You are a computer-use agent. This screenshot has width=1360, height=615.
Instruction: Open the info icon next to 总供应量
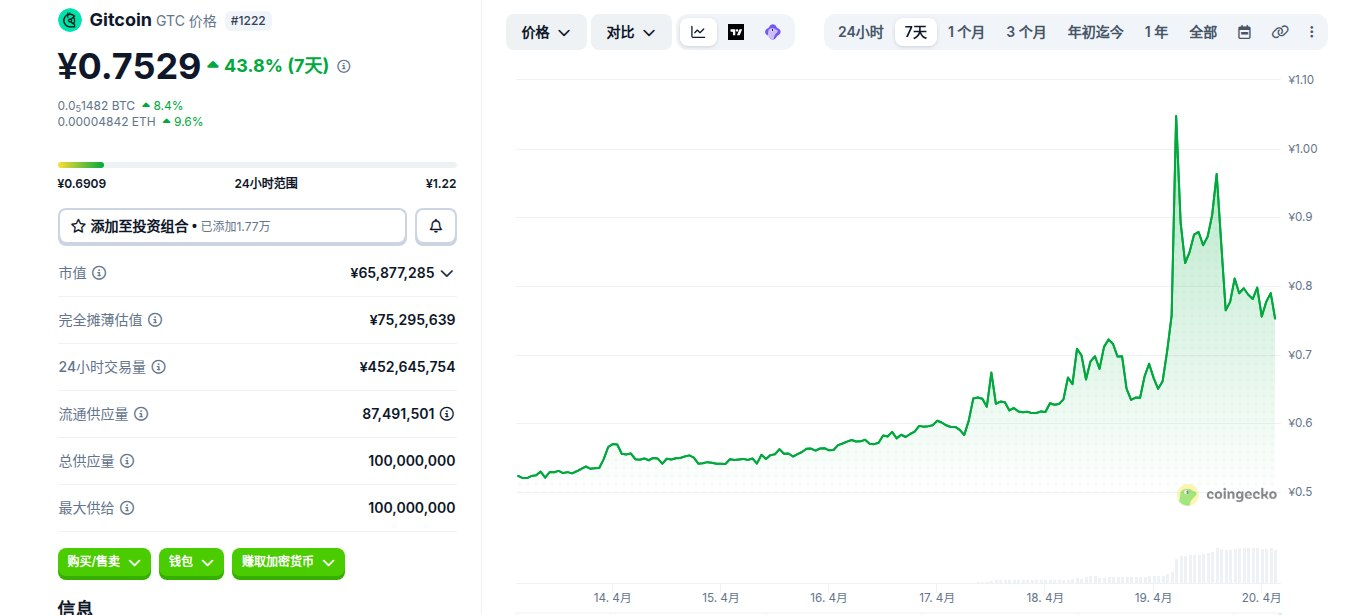coord(127,461)
